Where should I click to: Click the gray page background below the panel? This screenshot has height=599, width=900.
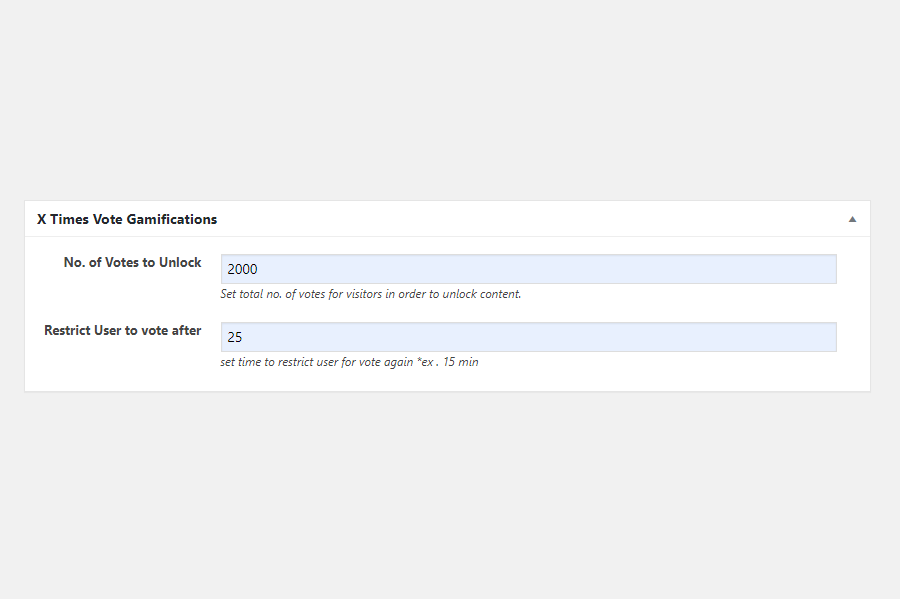450,493
